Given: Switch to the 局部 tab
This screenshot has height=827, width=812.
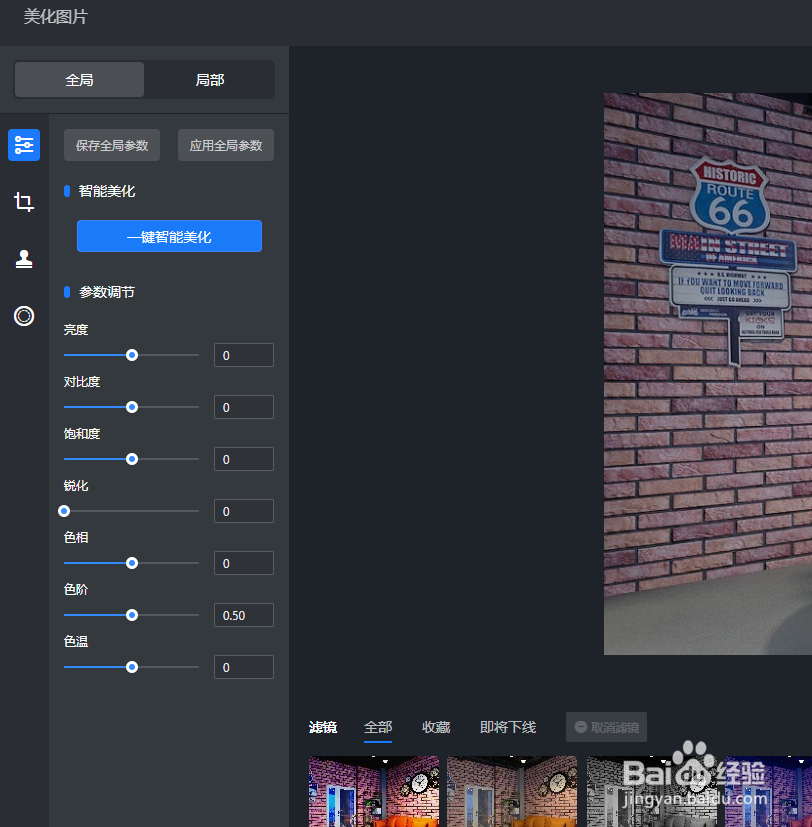Looking at the screenshot, I should tap(209, 80).
